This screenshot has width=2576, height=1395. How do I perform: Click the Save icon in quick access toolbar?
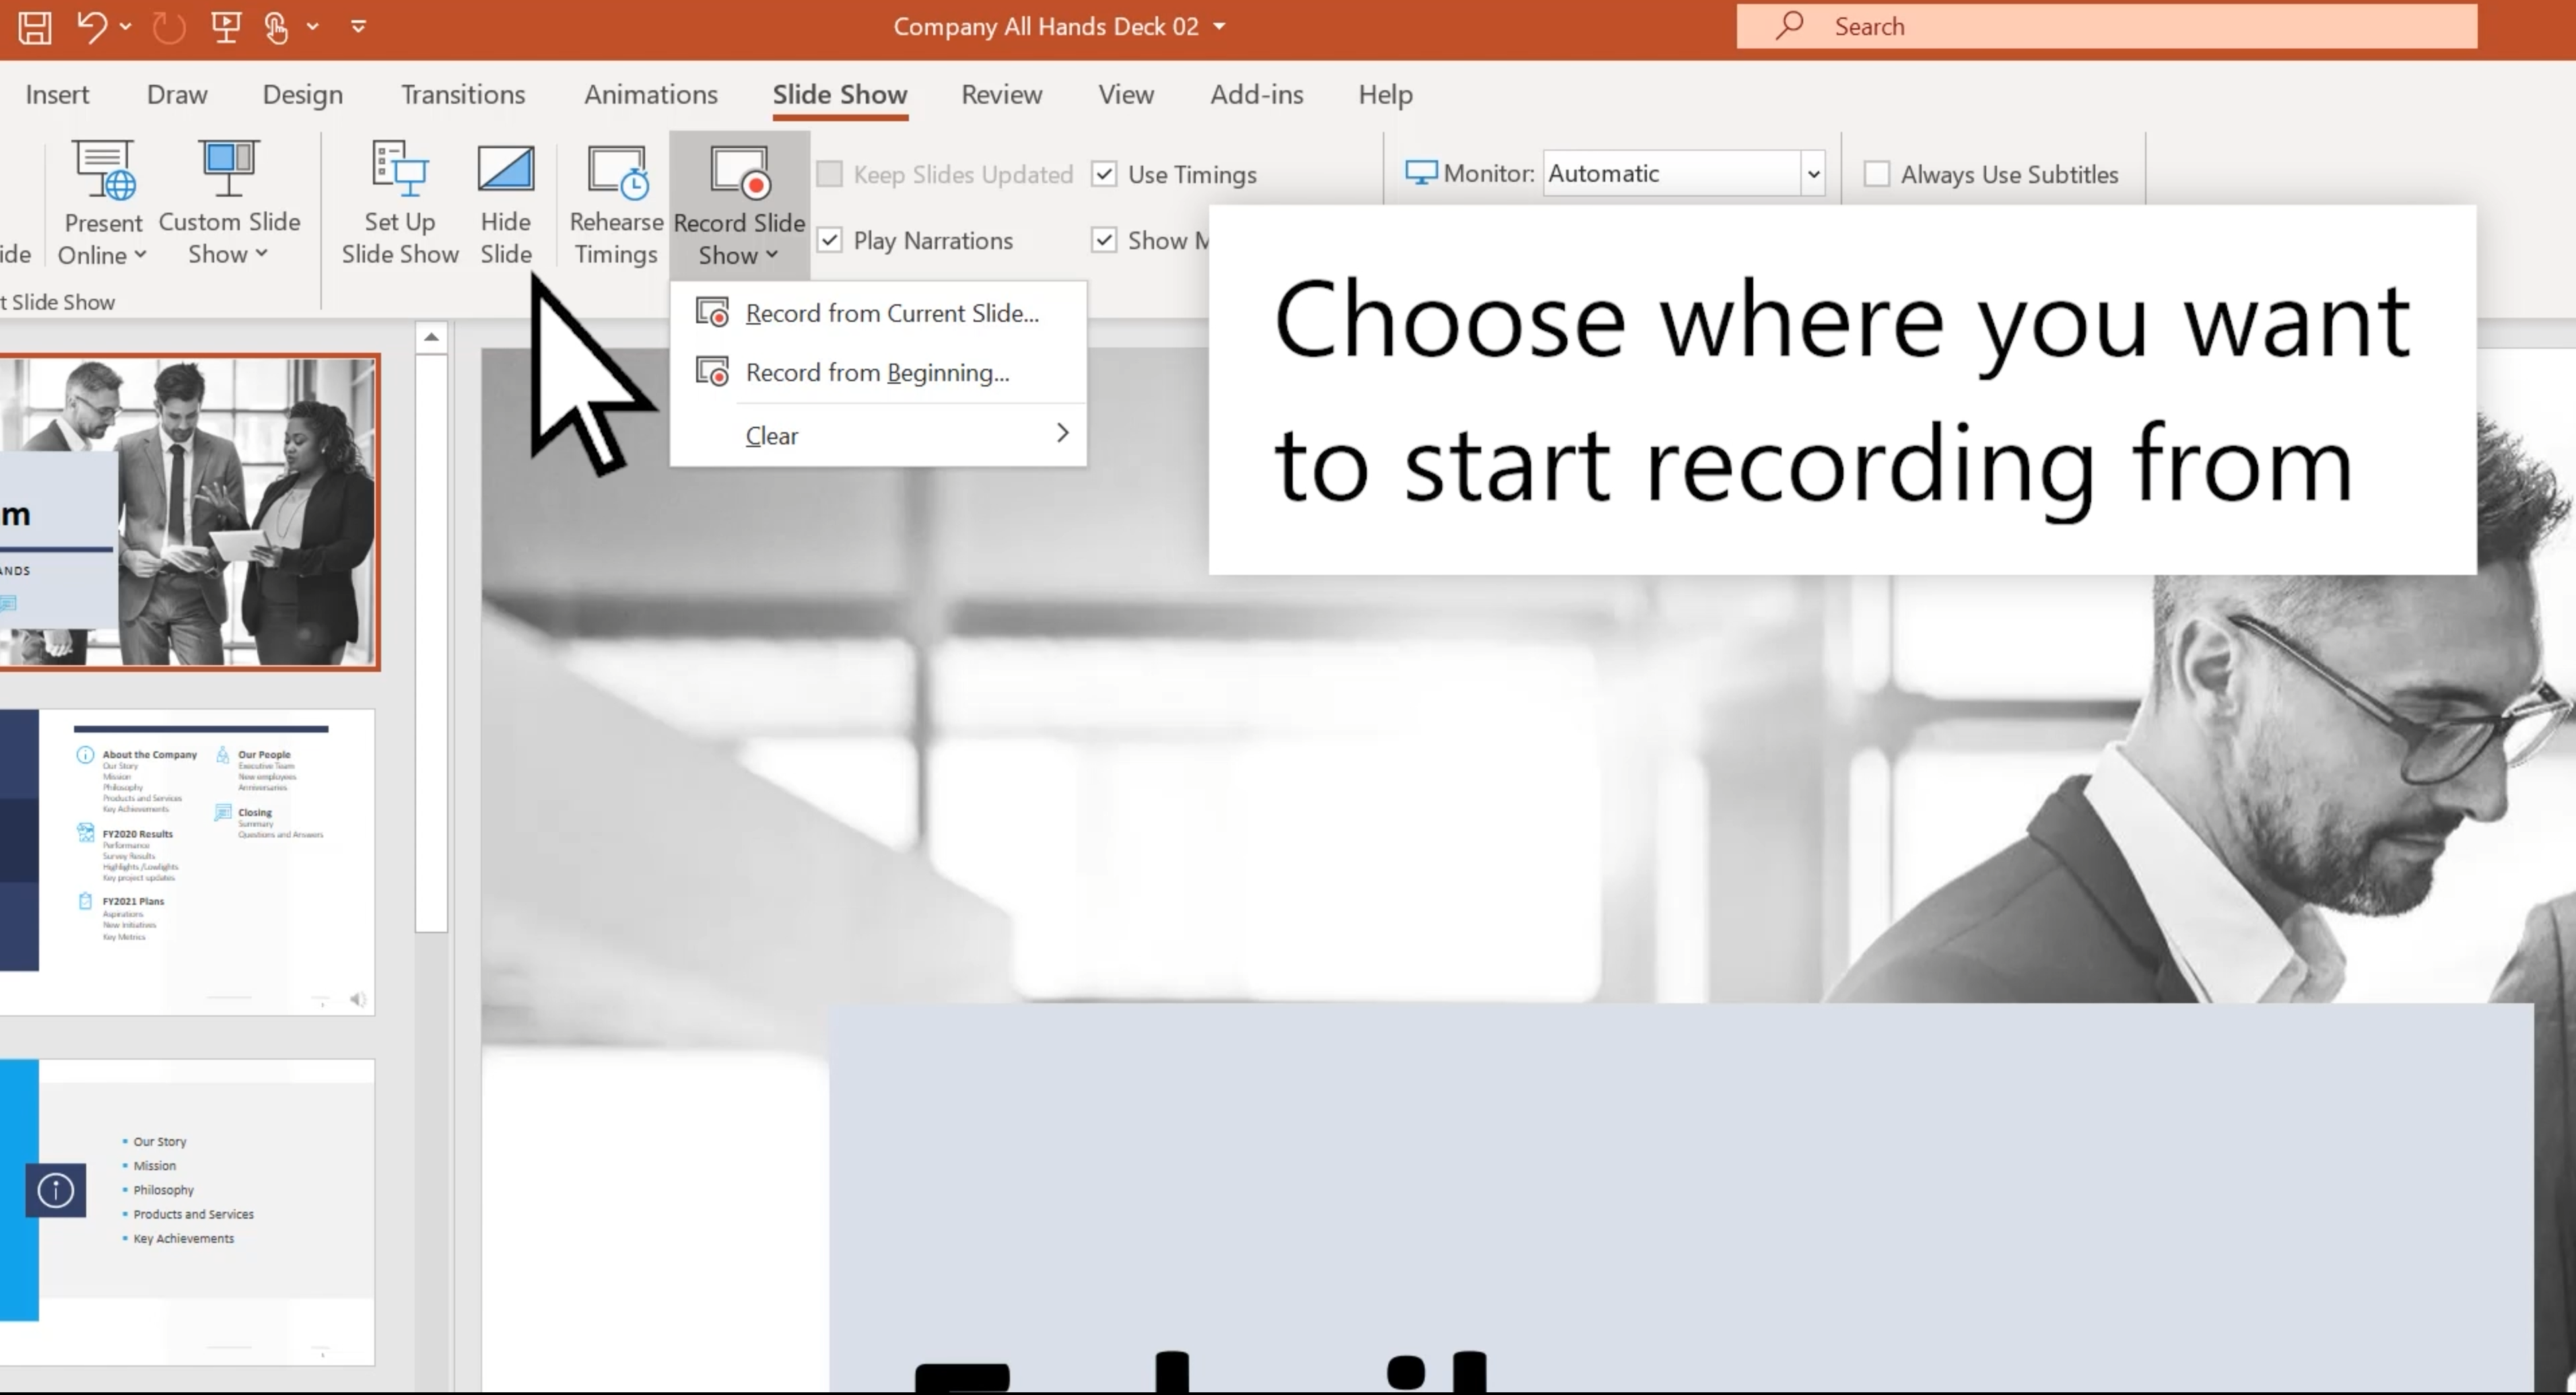(35, 27)
